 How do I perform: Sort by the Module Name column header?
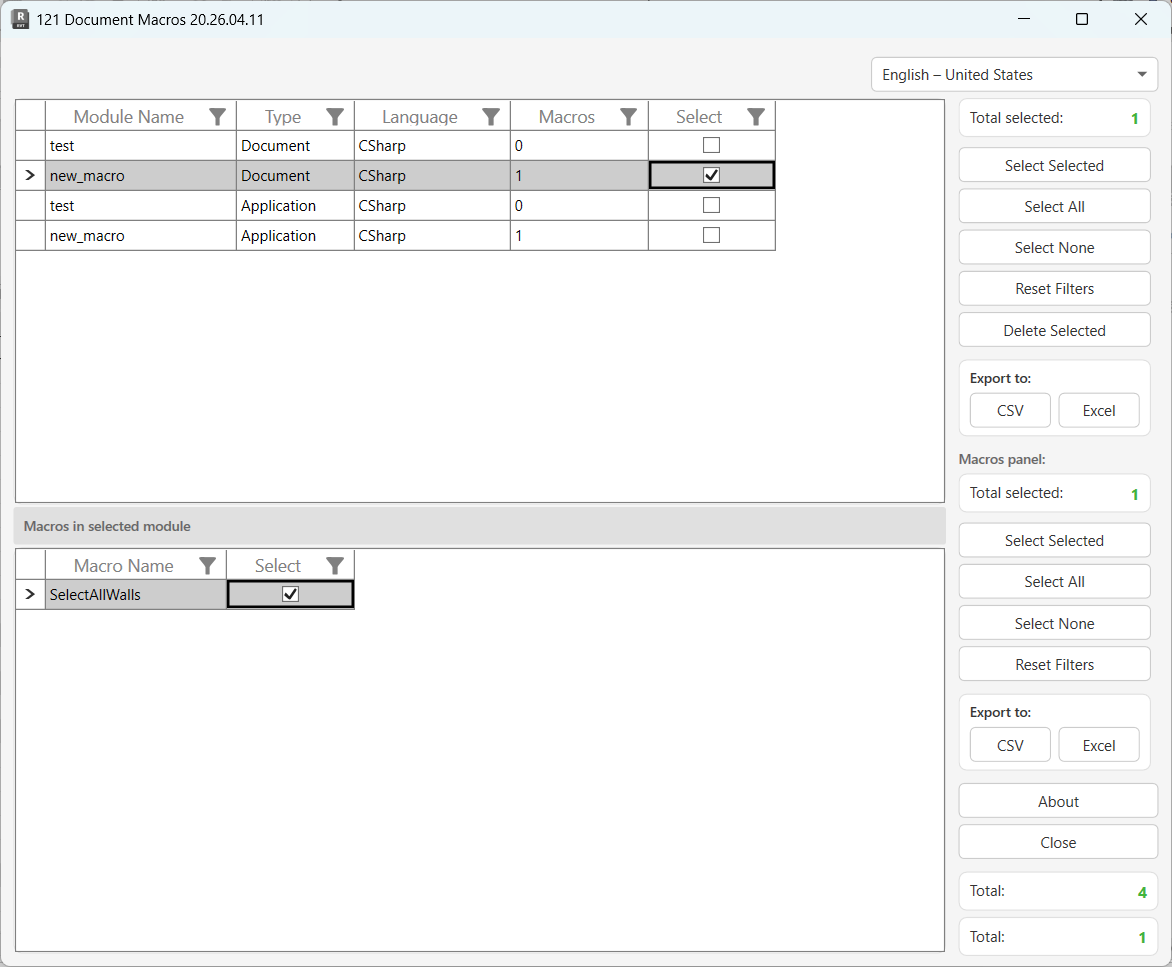pos(129,116)
